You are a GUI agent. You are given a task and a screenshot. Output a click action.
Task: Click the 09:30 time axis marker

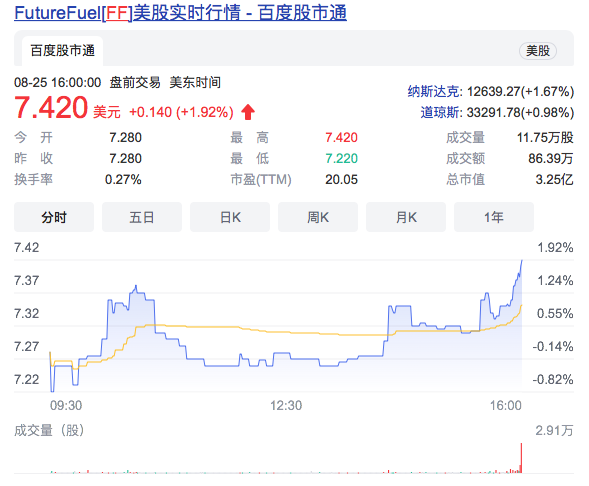click(66, 406)
